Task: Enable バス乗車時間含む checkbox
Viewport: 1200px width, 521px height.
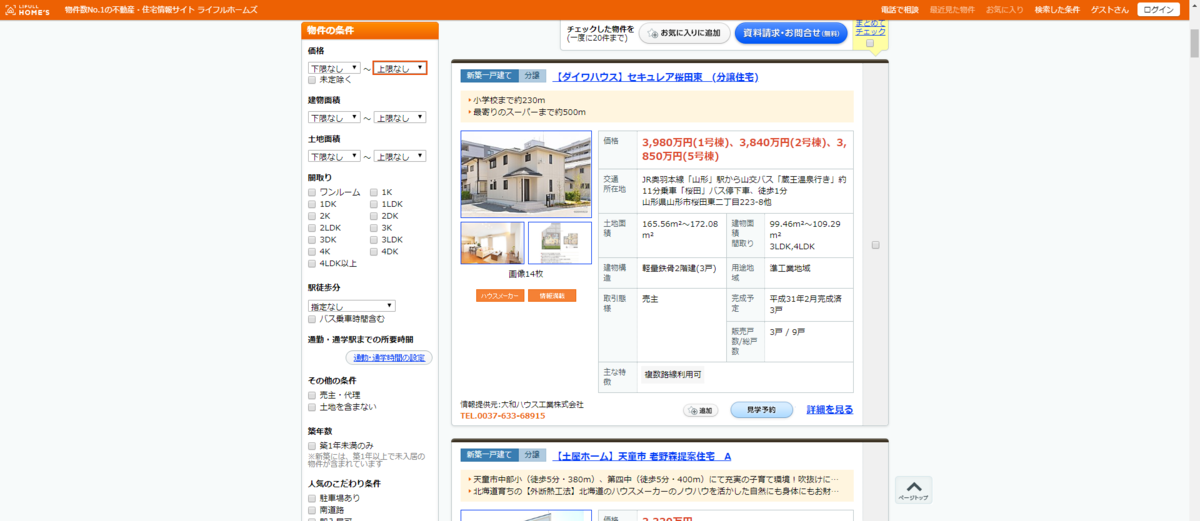Action: [x=313, y=319]
